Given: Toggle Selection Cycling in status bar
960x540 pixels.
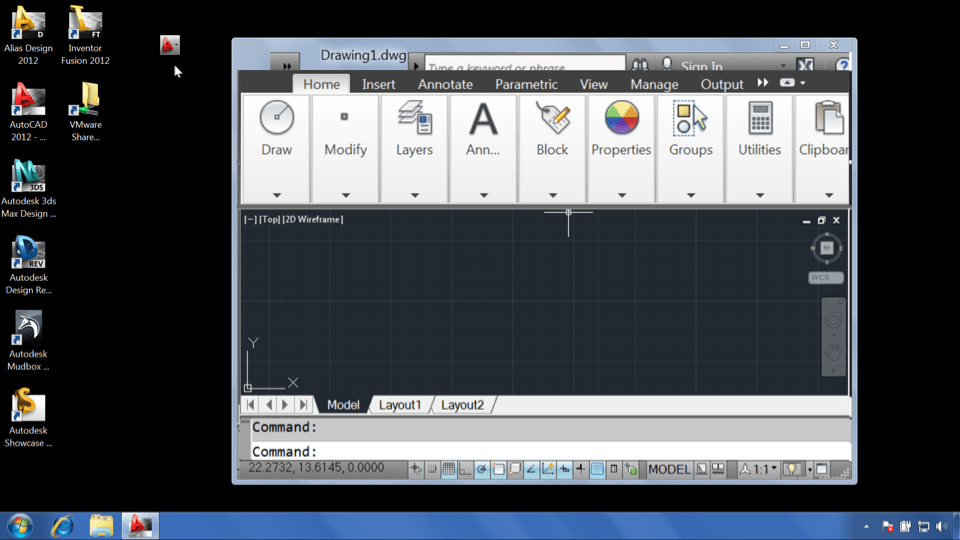Looking at the screenshot, I should (631, 470).
